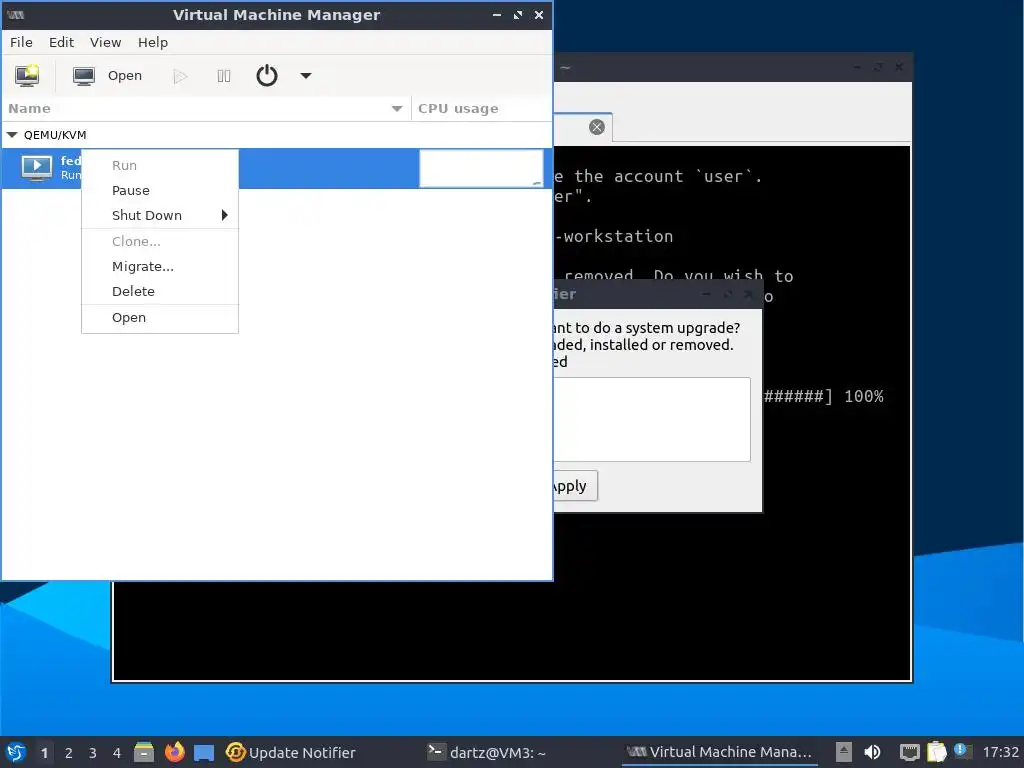
Task: Open the File menu
Action: [21, 42]
